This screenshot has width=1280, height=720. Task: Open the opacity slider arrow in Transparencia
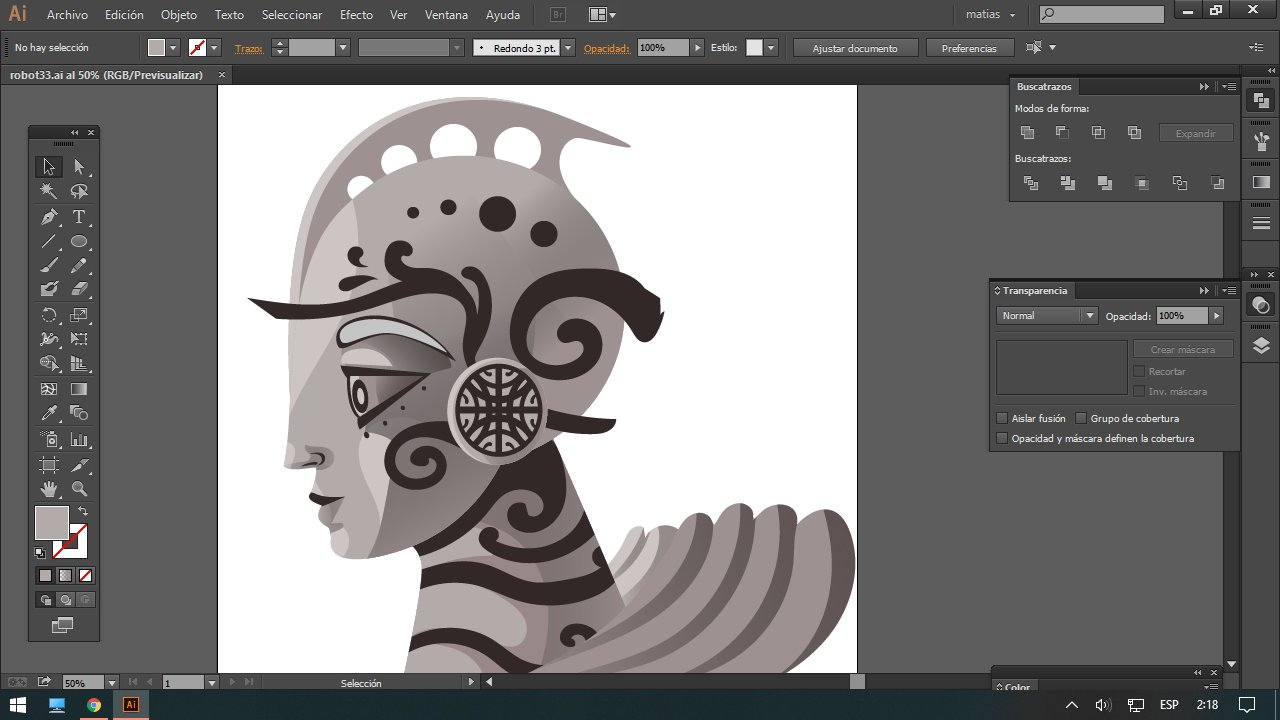[x=1216, y=315]
